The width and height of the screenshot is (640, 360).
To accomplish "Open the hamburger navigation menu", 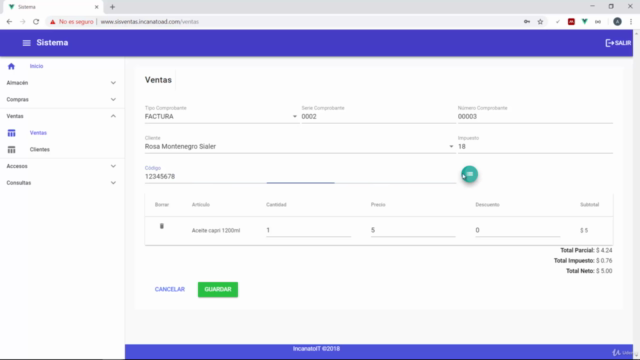I will pyautogui.click(x=27, y=43).
